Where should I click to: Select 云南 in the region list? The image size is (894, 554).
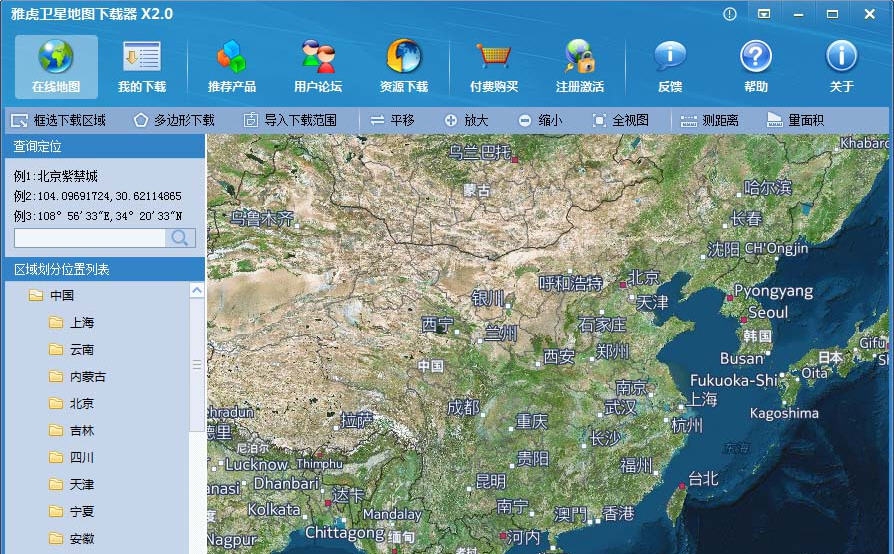click(82, 349)
